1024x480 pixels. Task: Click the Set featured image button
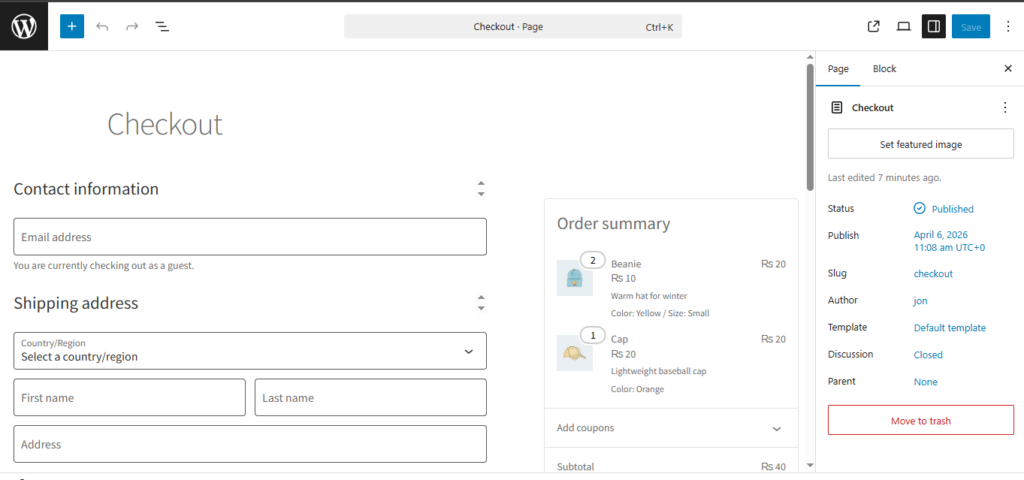920,144
